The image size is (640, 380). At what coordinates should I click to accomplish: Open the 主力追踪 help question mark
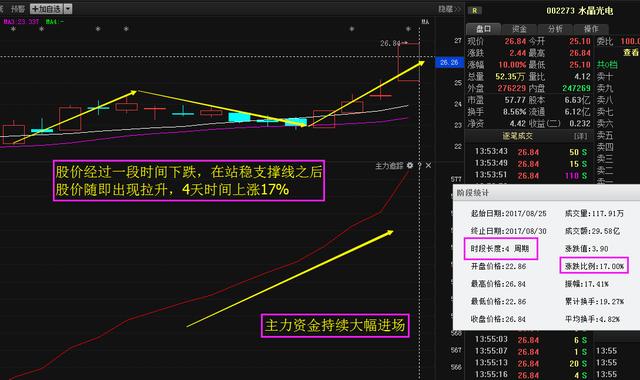(x=420, y=165)
